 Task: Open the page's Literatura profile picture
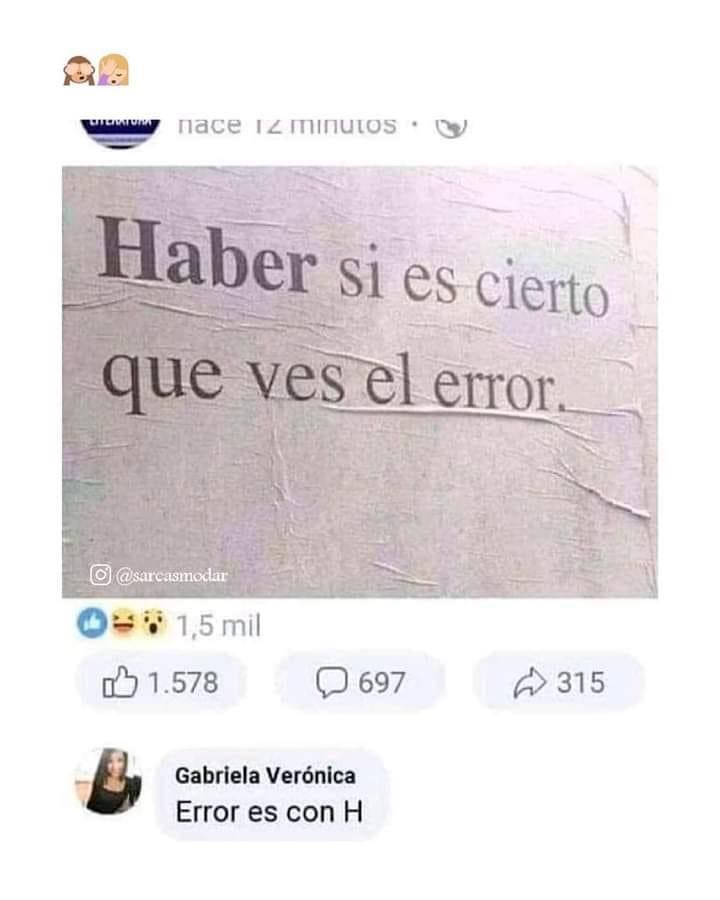(121, 132)
